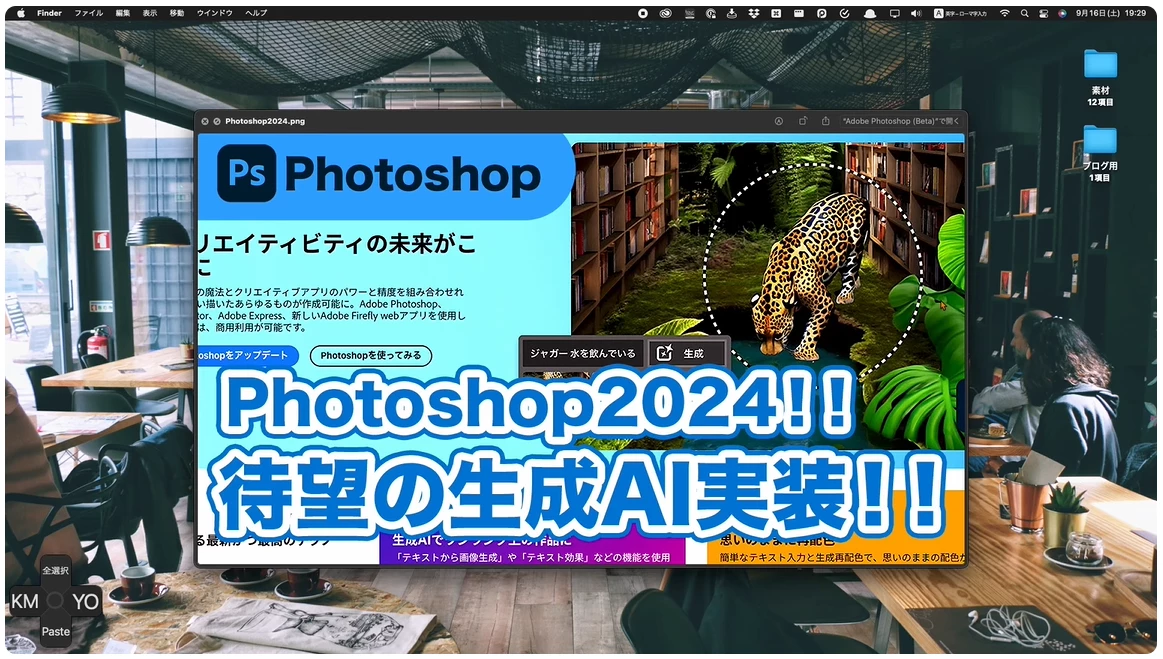
Task: Click the Markup icon in Quick Look title bar
Action: point(779,121)
